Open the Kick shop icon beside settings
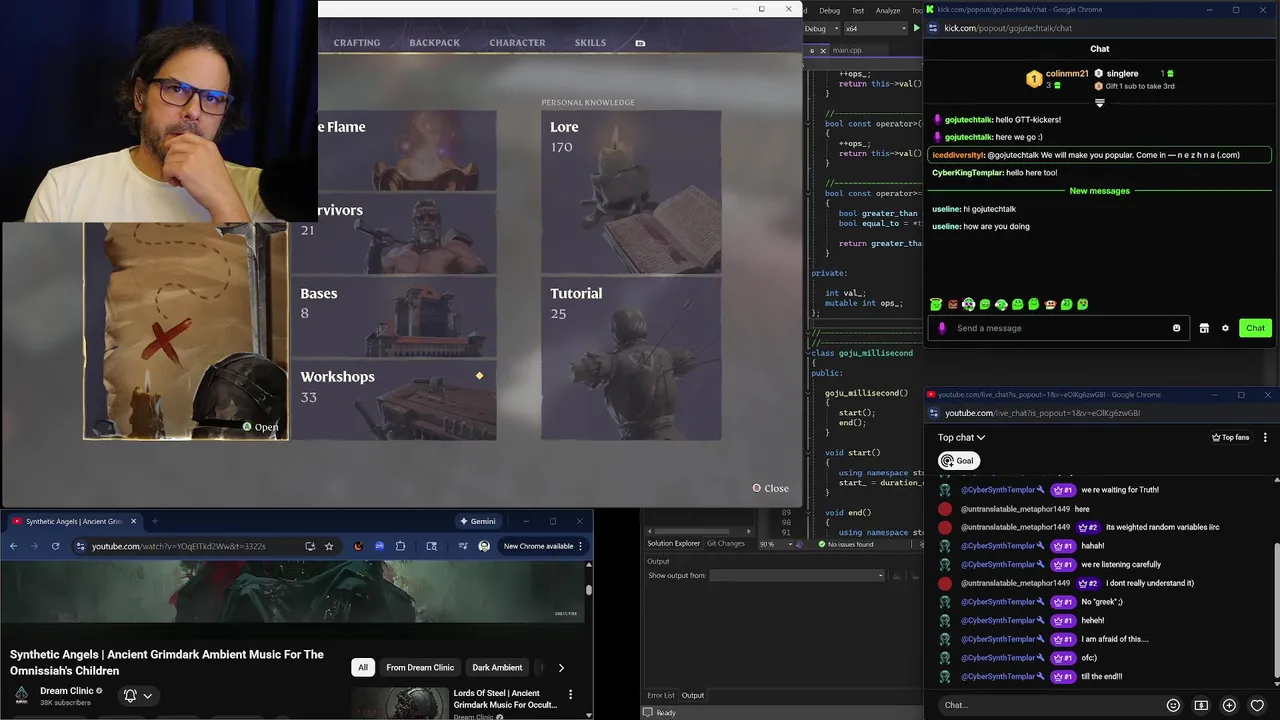The image size is (1280, 720). point(1204,328)
